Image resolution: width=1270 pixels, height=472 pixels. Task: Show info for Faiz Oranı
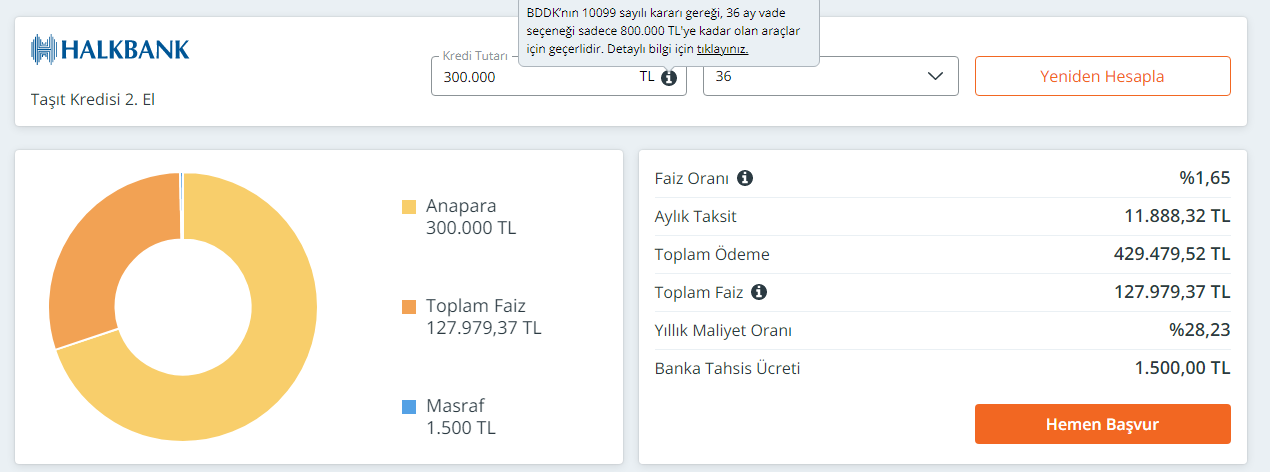pos(744,178)
